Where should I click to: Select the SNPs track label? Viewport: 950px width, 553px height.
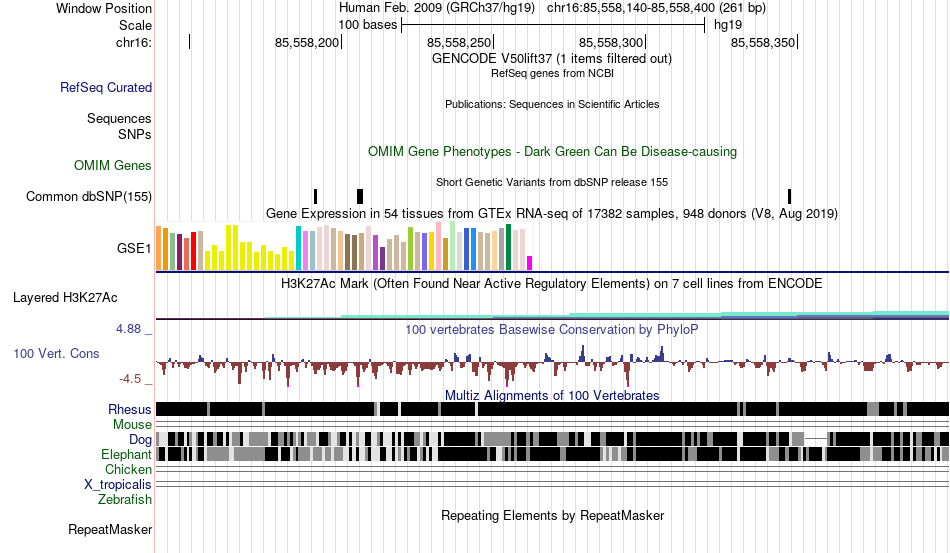pos(135,134)
